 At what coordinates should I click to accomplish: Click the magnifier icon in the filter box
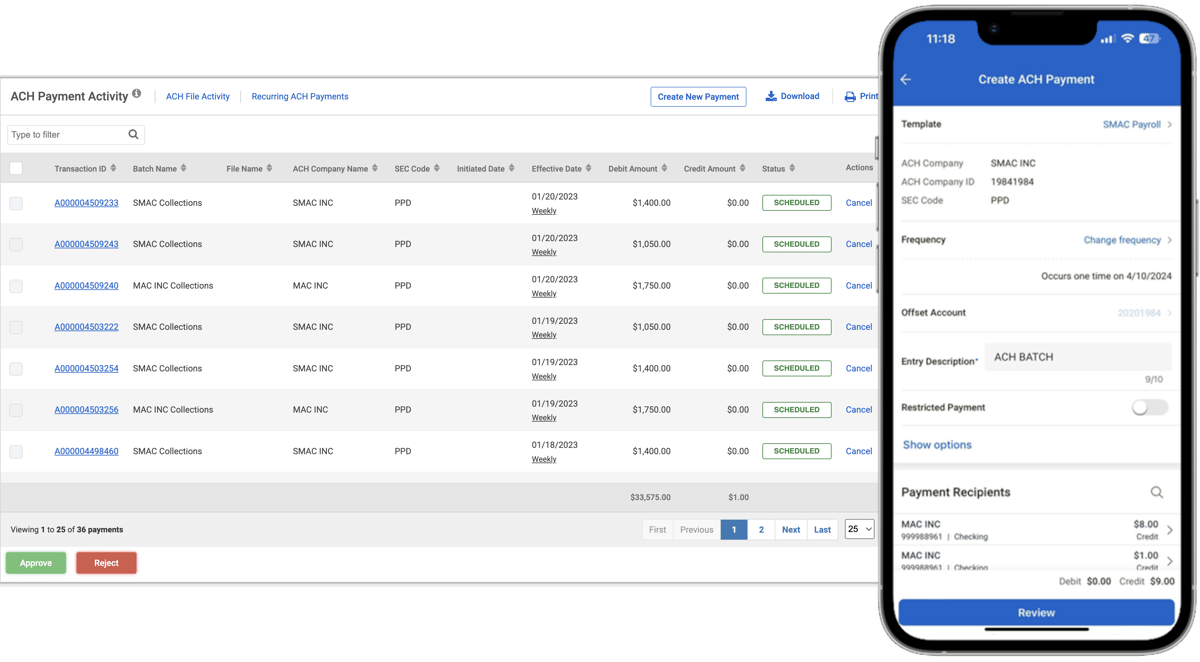tap(133, 133)
